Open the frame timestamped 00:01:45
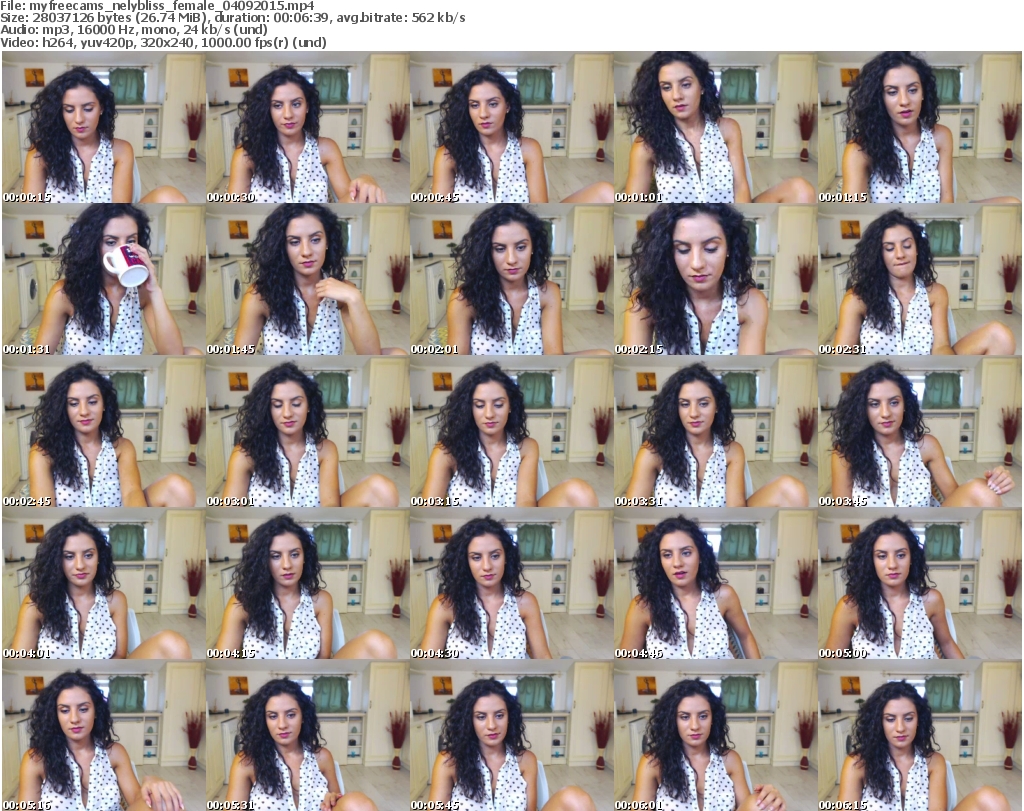1024x811 pixels. (307, 279)
